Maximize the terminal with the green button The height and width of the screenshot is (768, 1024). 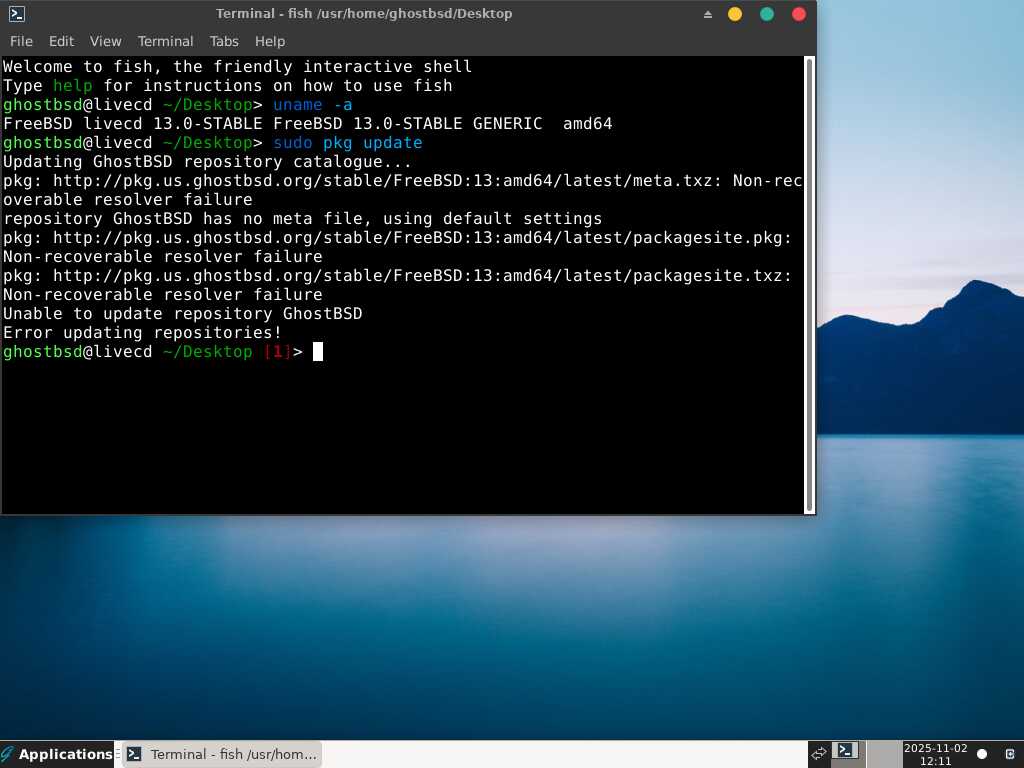tap(767, 14)
